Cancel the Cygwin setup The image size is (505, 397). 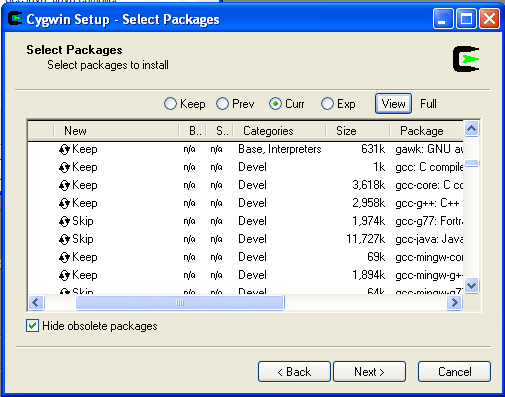click(x=454, y=372)
